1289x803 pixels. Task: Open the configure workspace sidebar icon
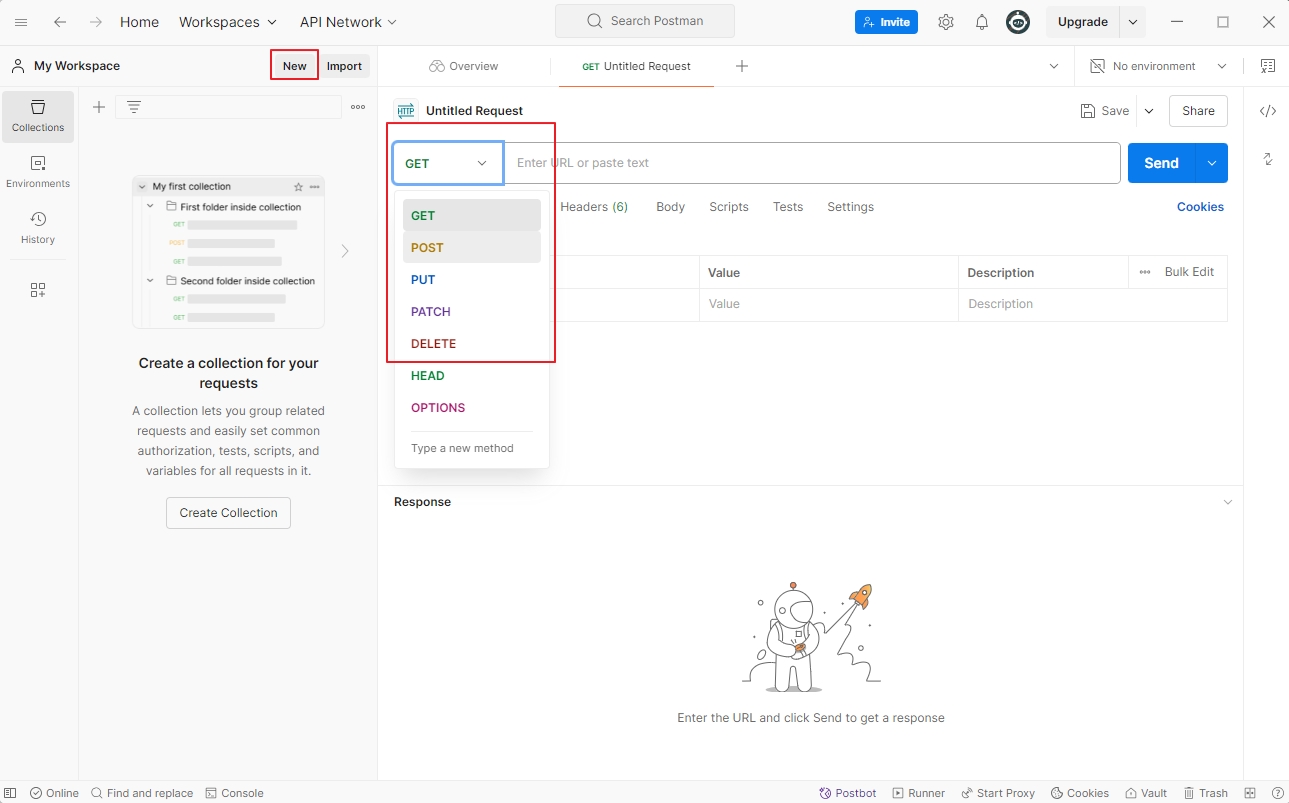[38, 290]
